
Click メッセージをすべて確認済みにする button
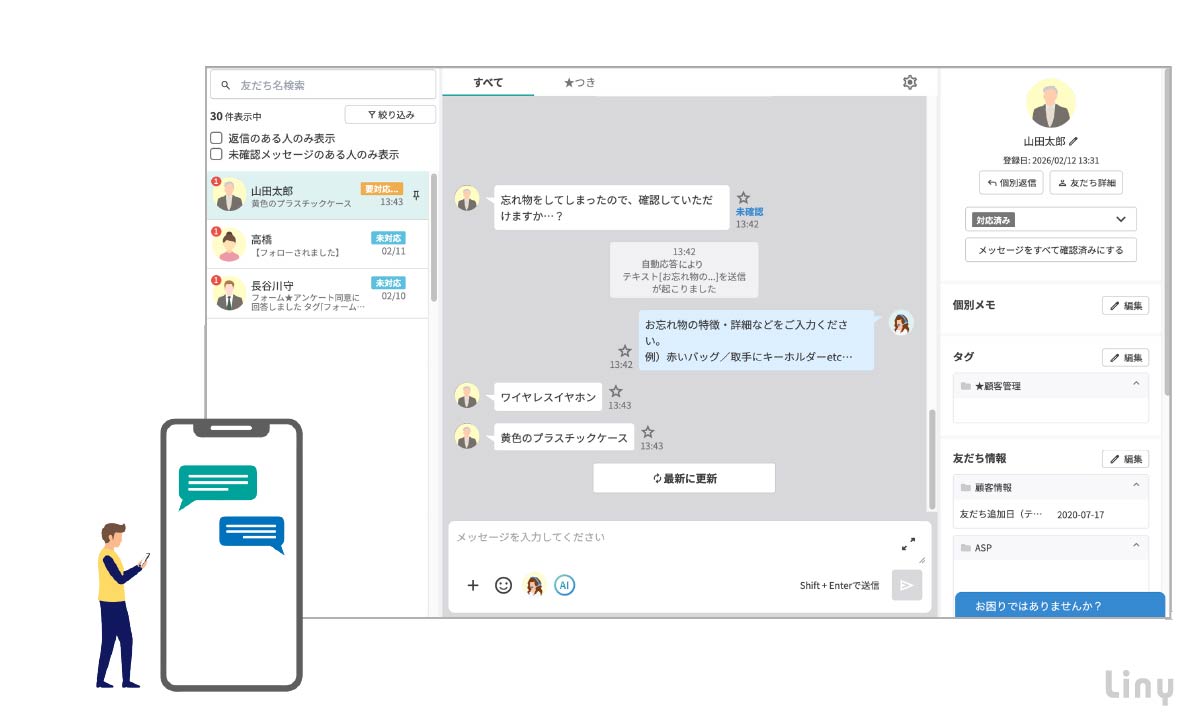1050,250
